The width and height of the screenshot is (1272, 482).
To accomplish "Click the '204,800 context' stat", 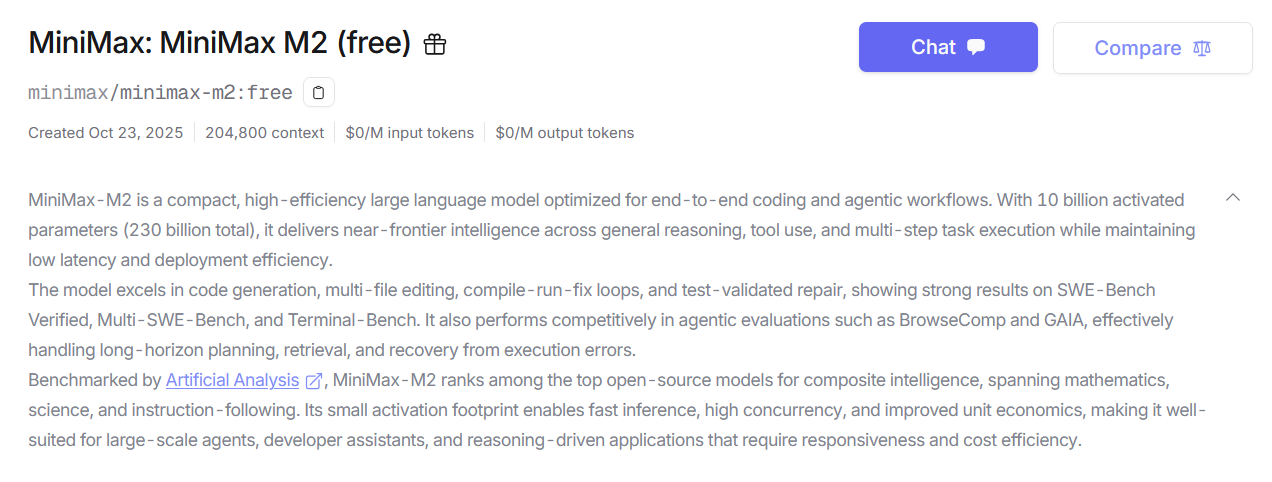I will 265,133.
